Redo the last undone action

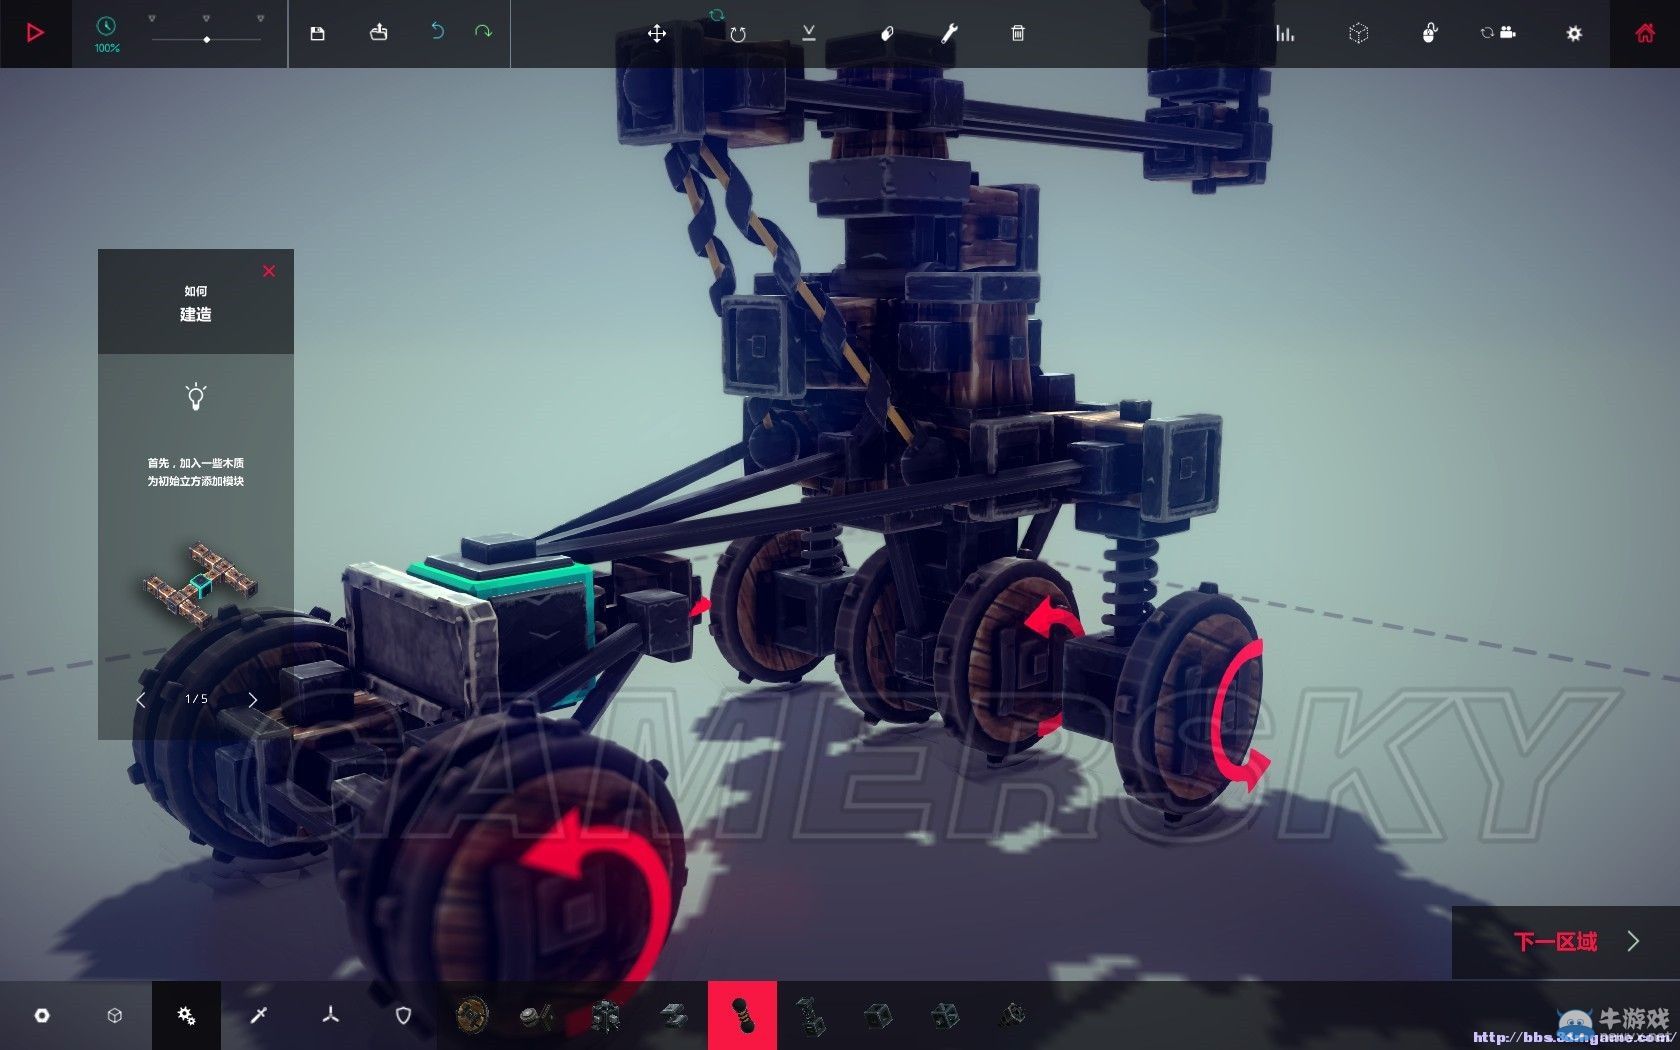tap(483, 32)
